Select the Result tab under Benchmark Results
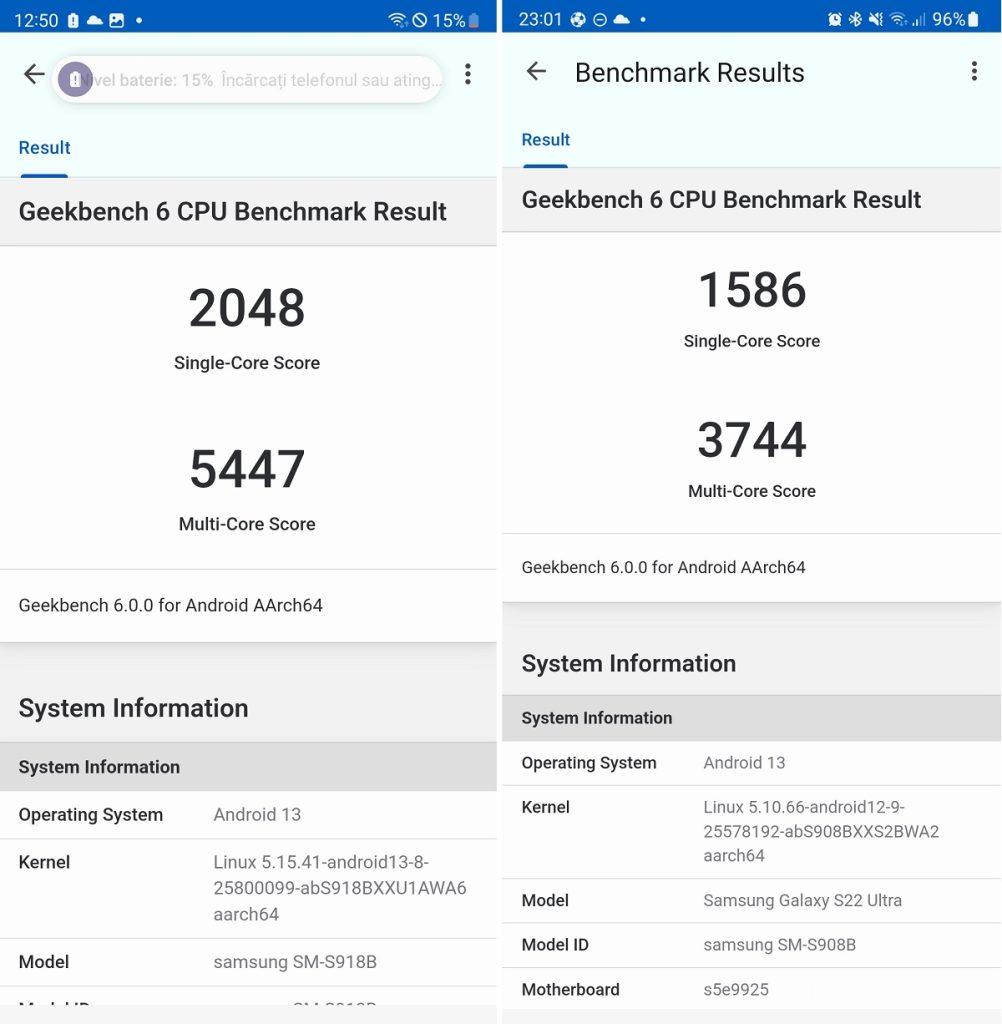Image resolution: width=1002 pixels, height=1024 pixels. click(x=545, y=140)
